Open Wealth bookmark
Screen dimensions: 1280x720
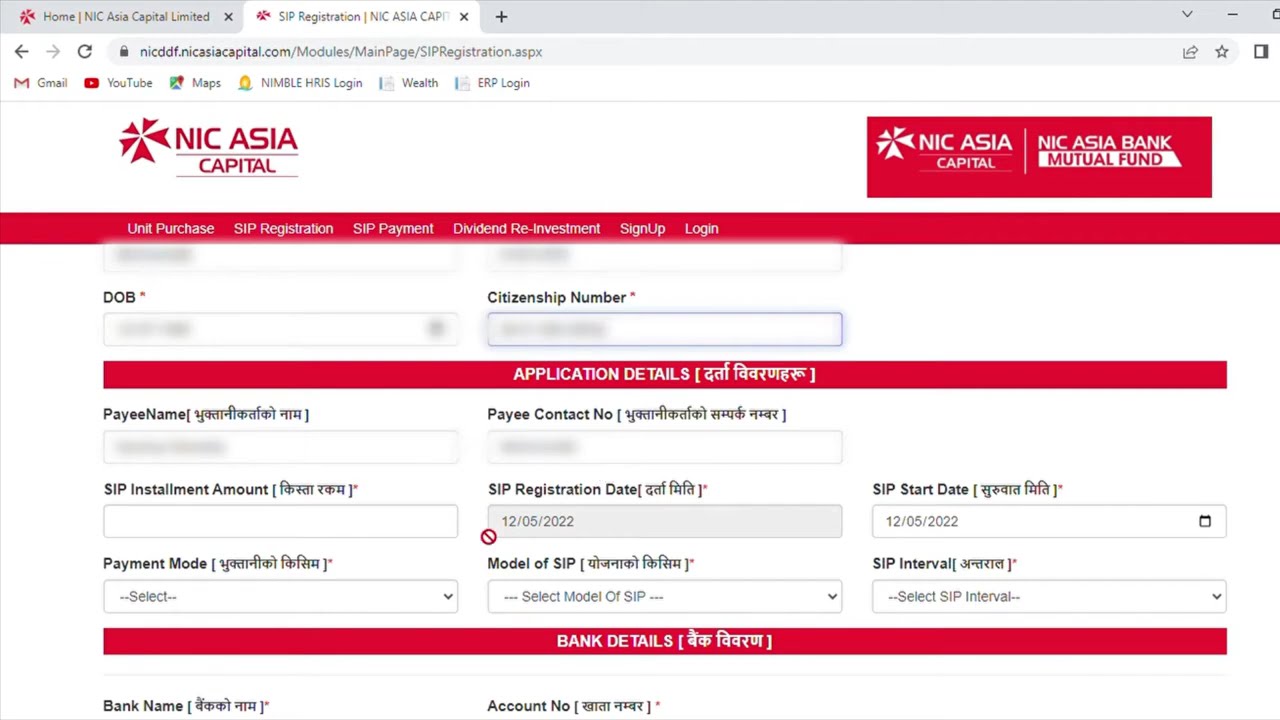point(409,83)
